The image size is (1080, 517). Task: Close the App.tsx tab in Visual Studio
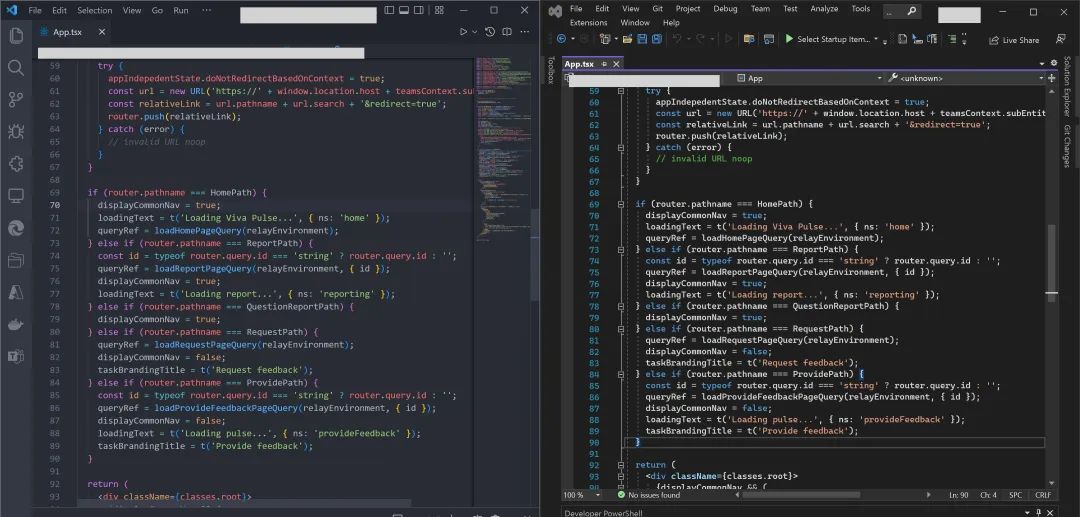(x=616, y=64)
